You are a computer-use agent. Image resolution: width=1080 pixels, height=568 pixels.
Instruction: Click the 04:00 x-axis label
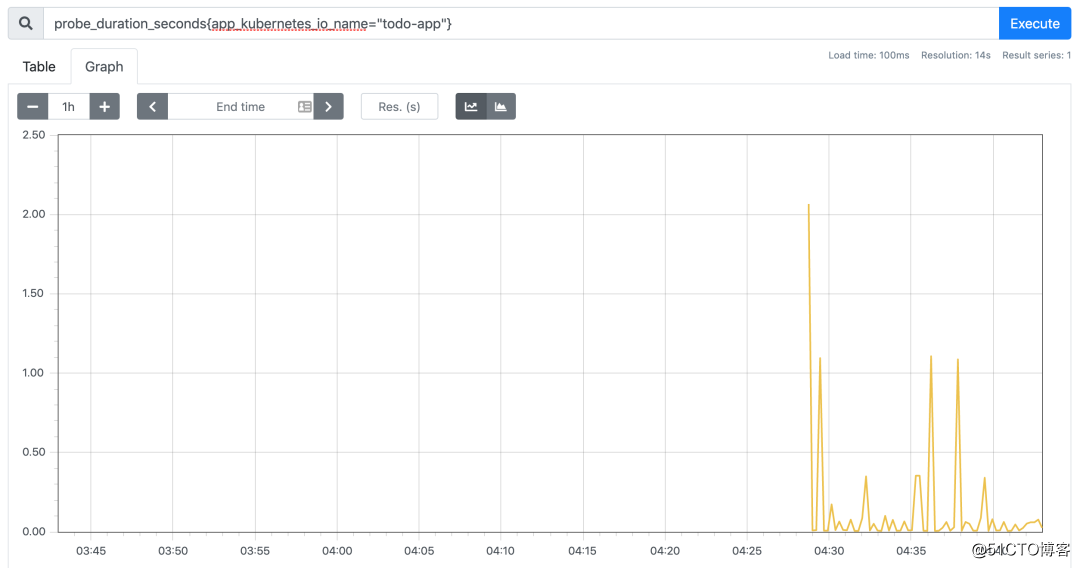[337, 551]
